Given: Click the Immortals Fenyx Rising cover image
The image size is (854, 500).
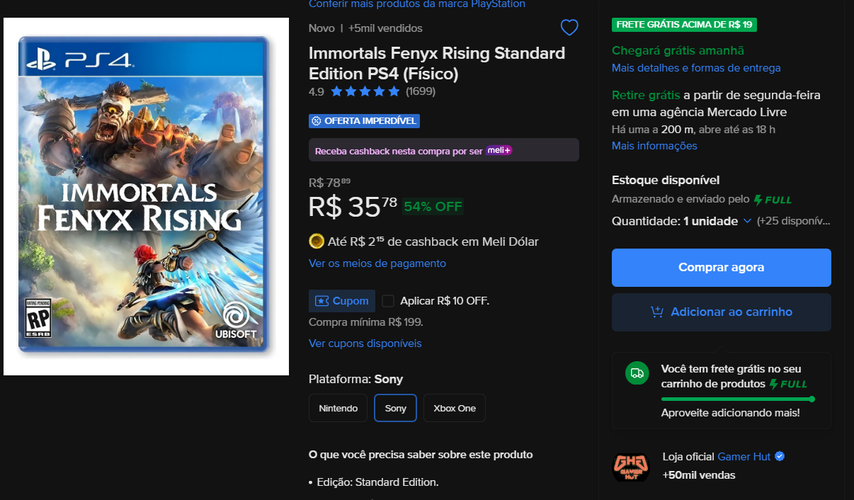Looking at the screenshot, I should coord(146,196).
